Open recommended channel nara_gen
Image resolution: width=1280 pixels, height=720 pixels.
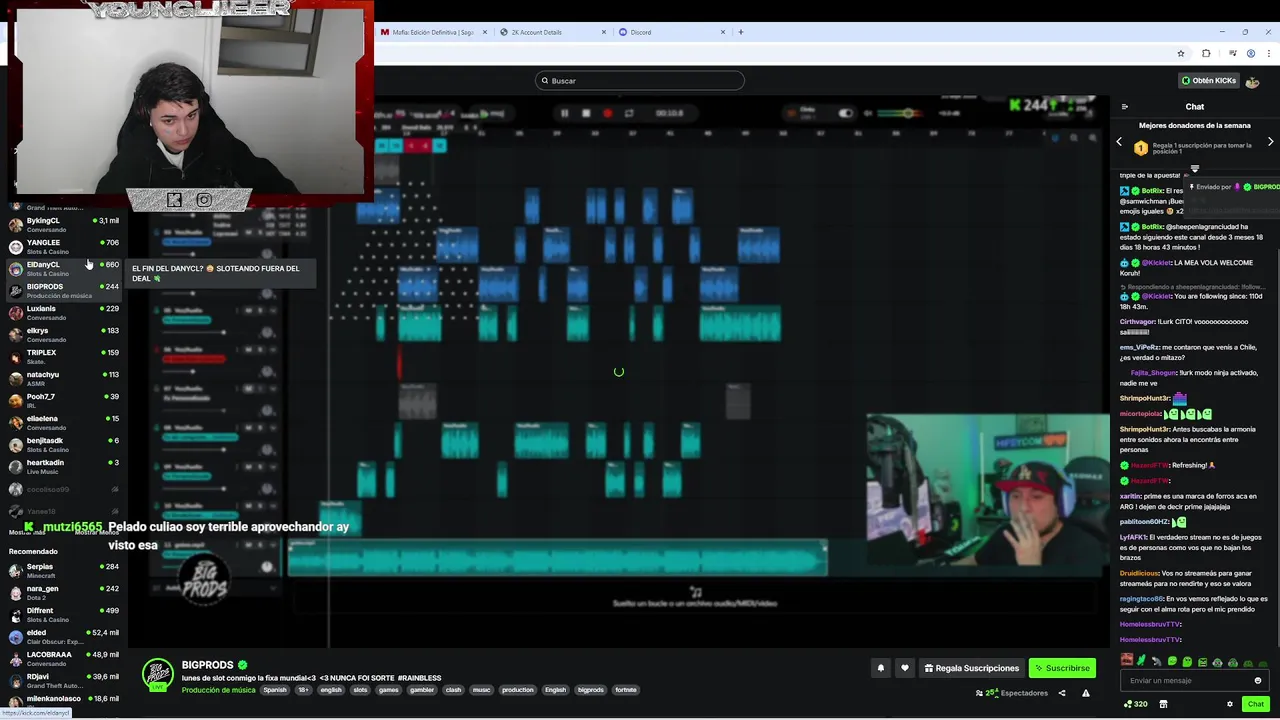tap(64, 593)
